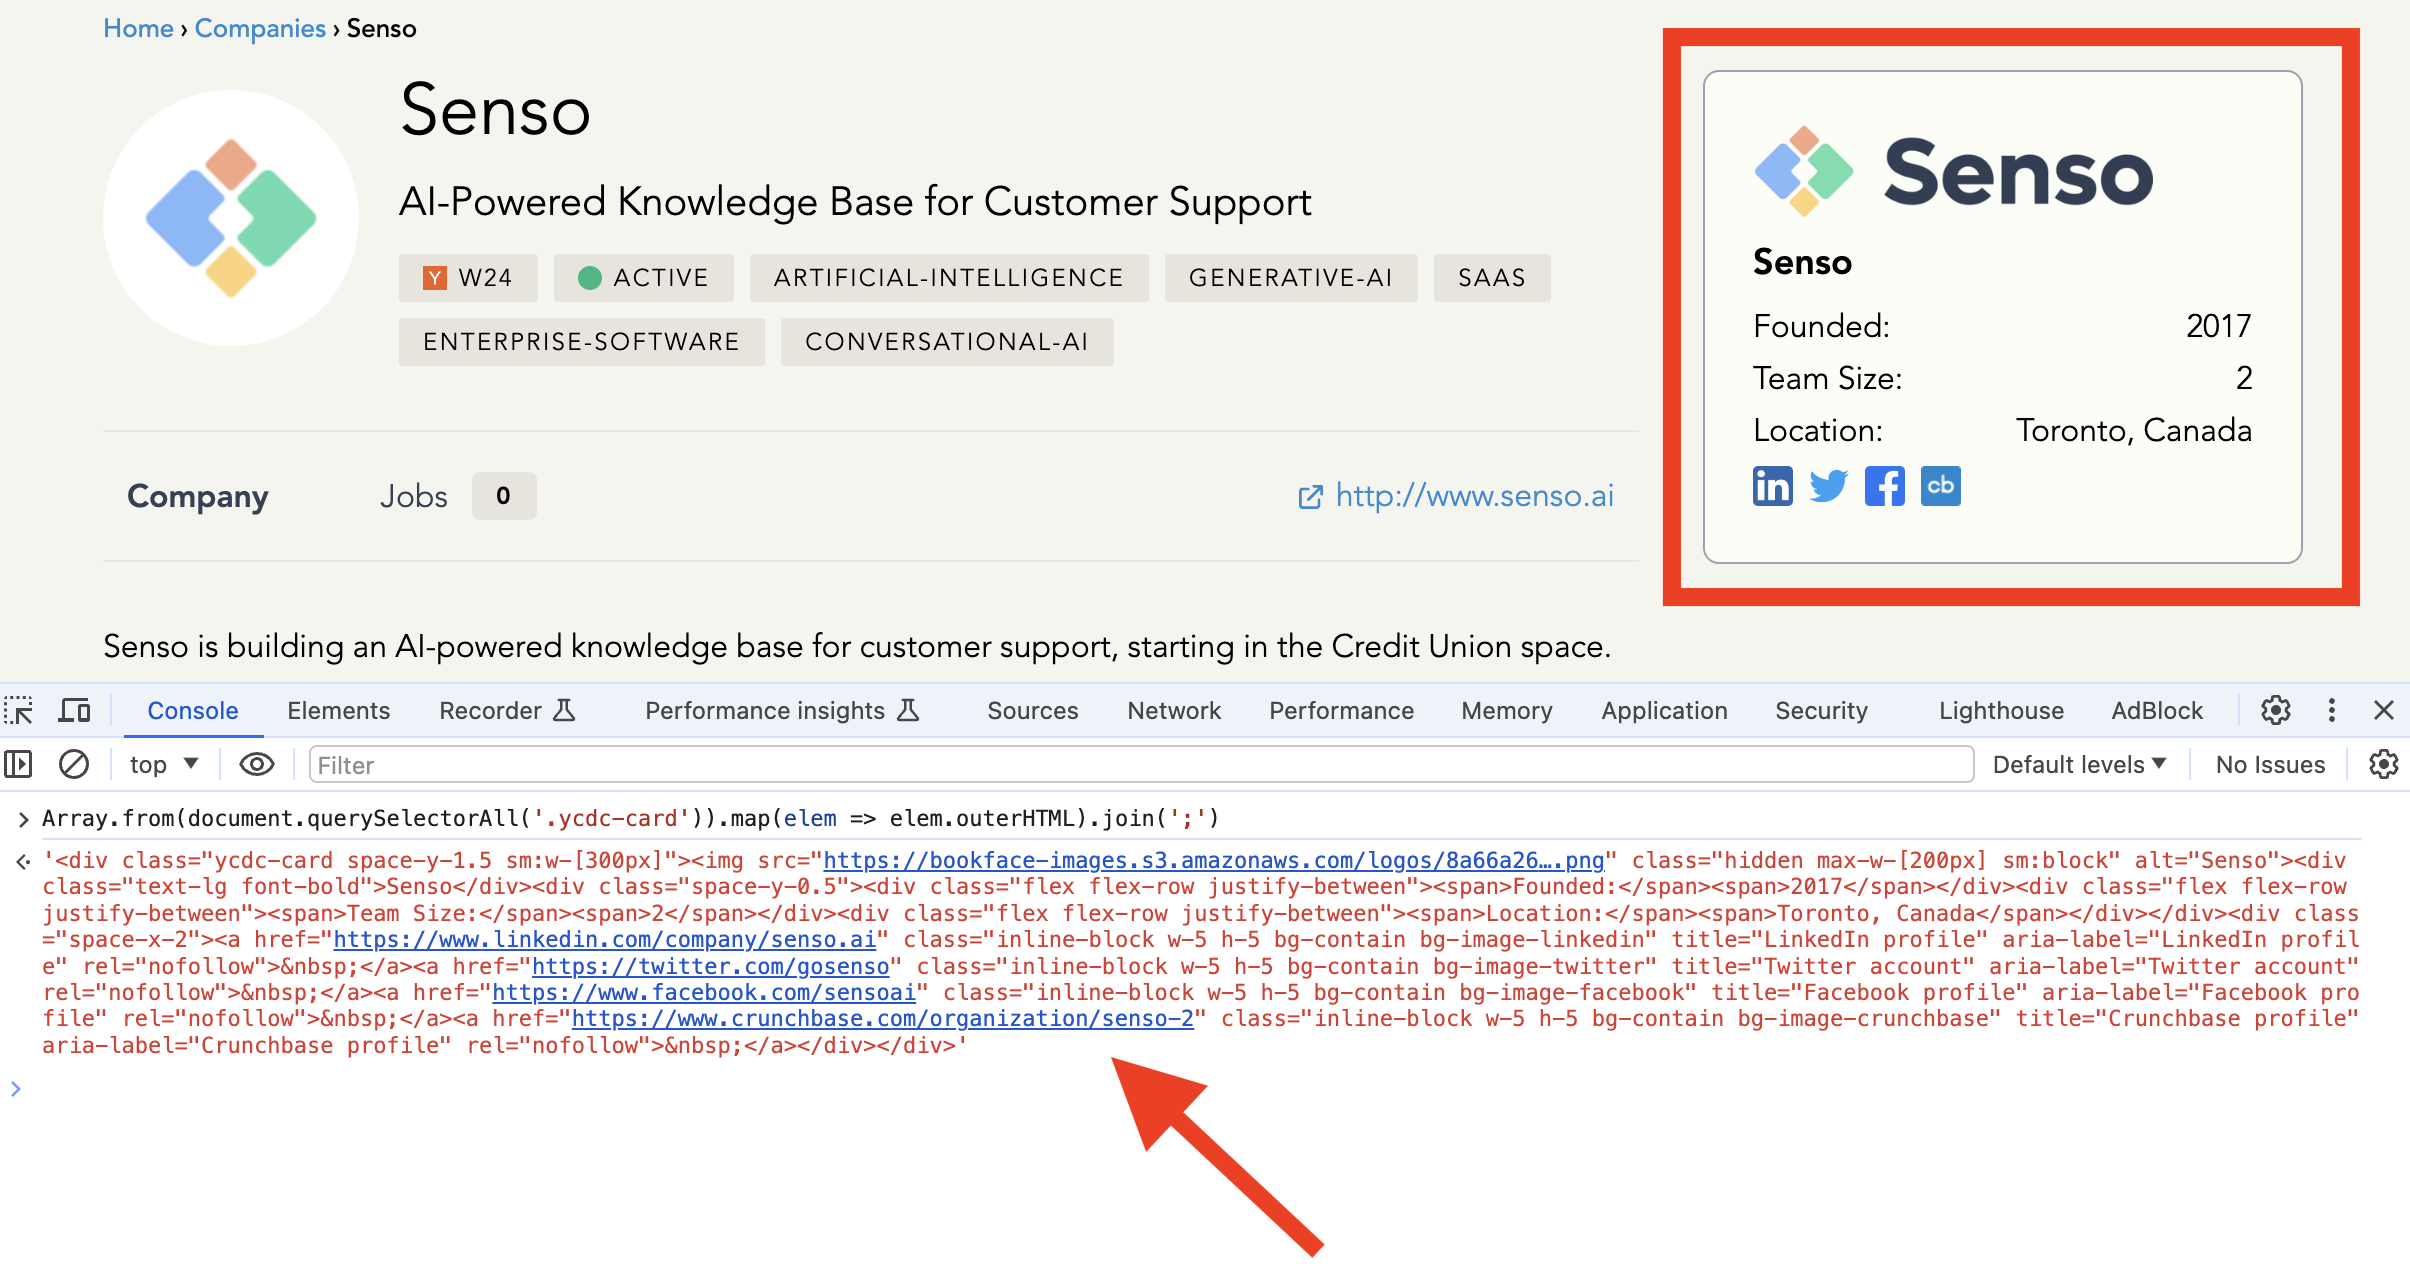2410x1276 pixels.
Task: Toggle the live expression eye icon
Action: coord(257,765)
